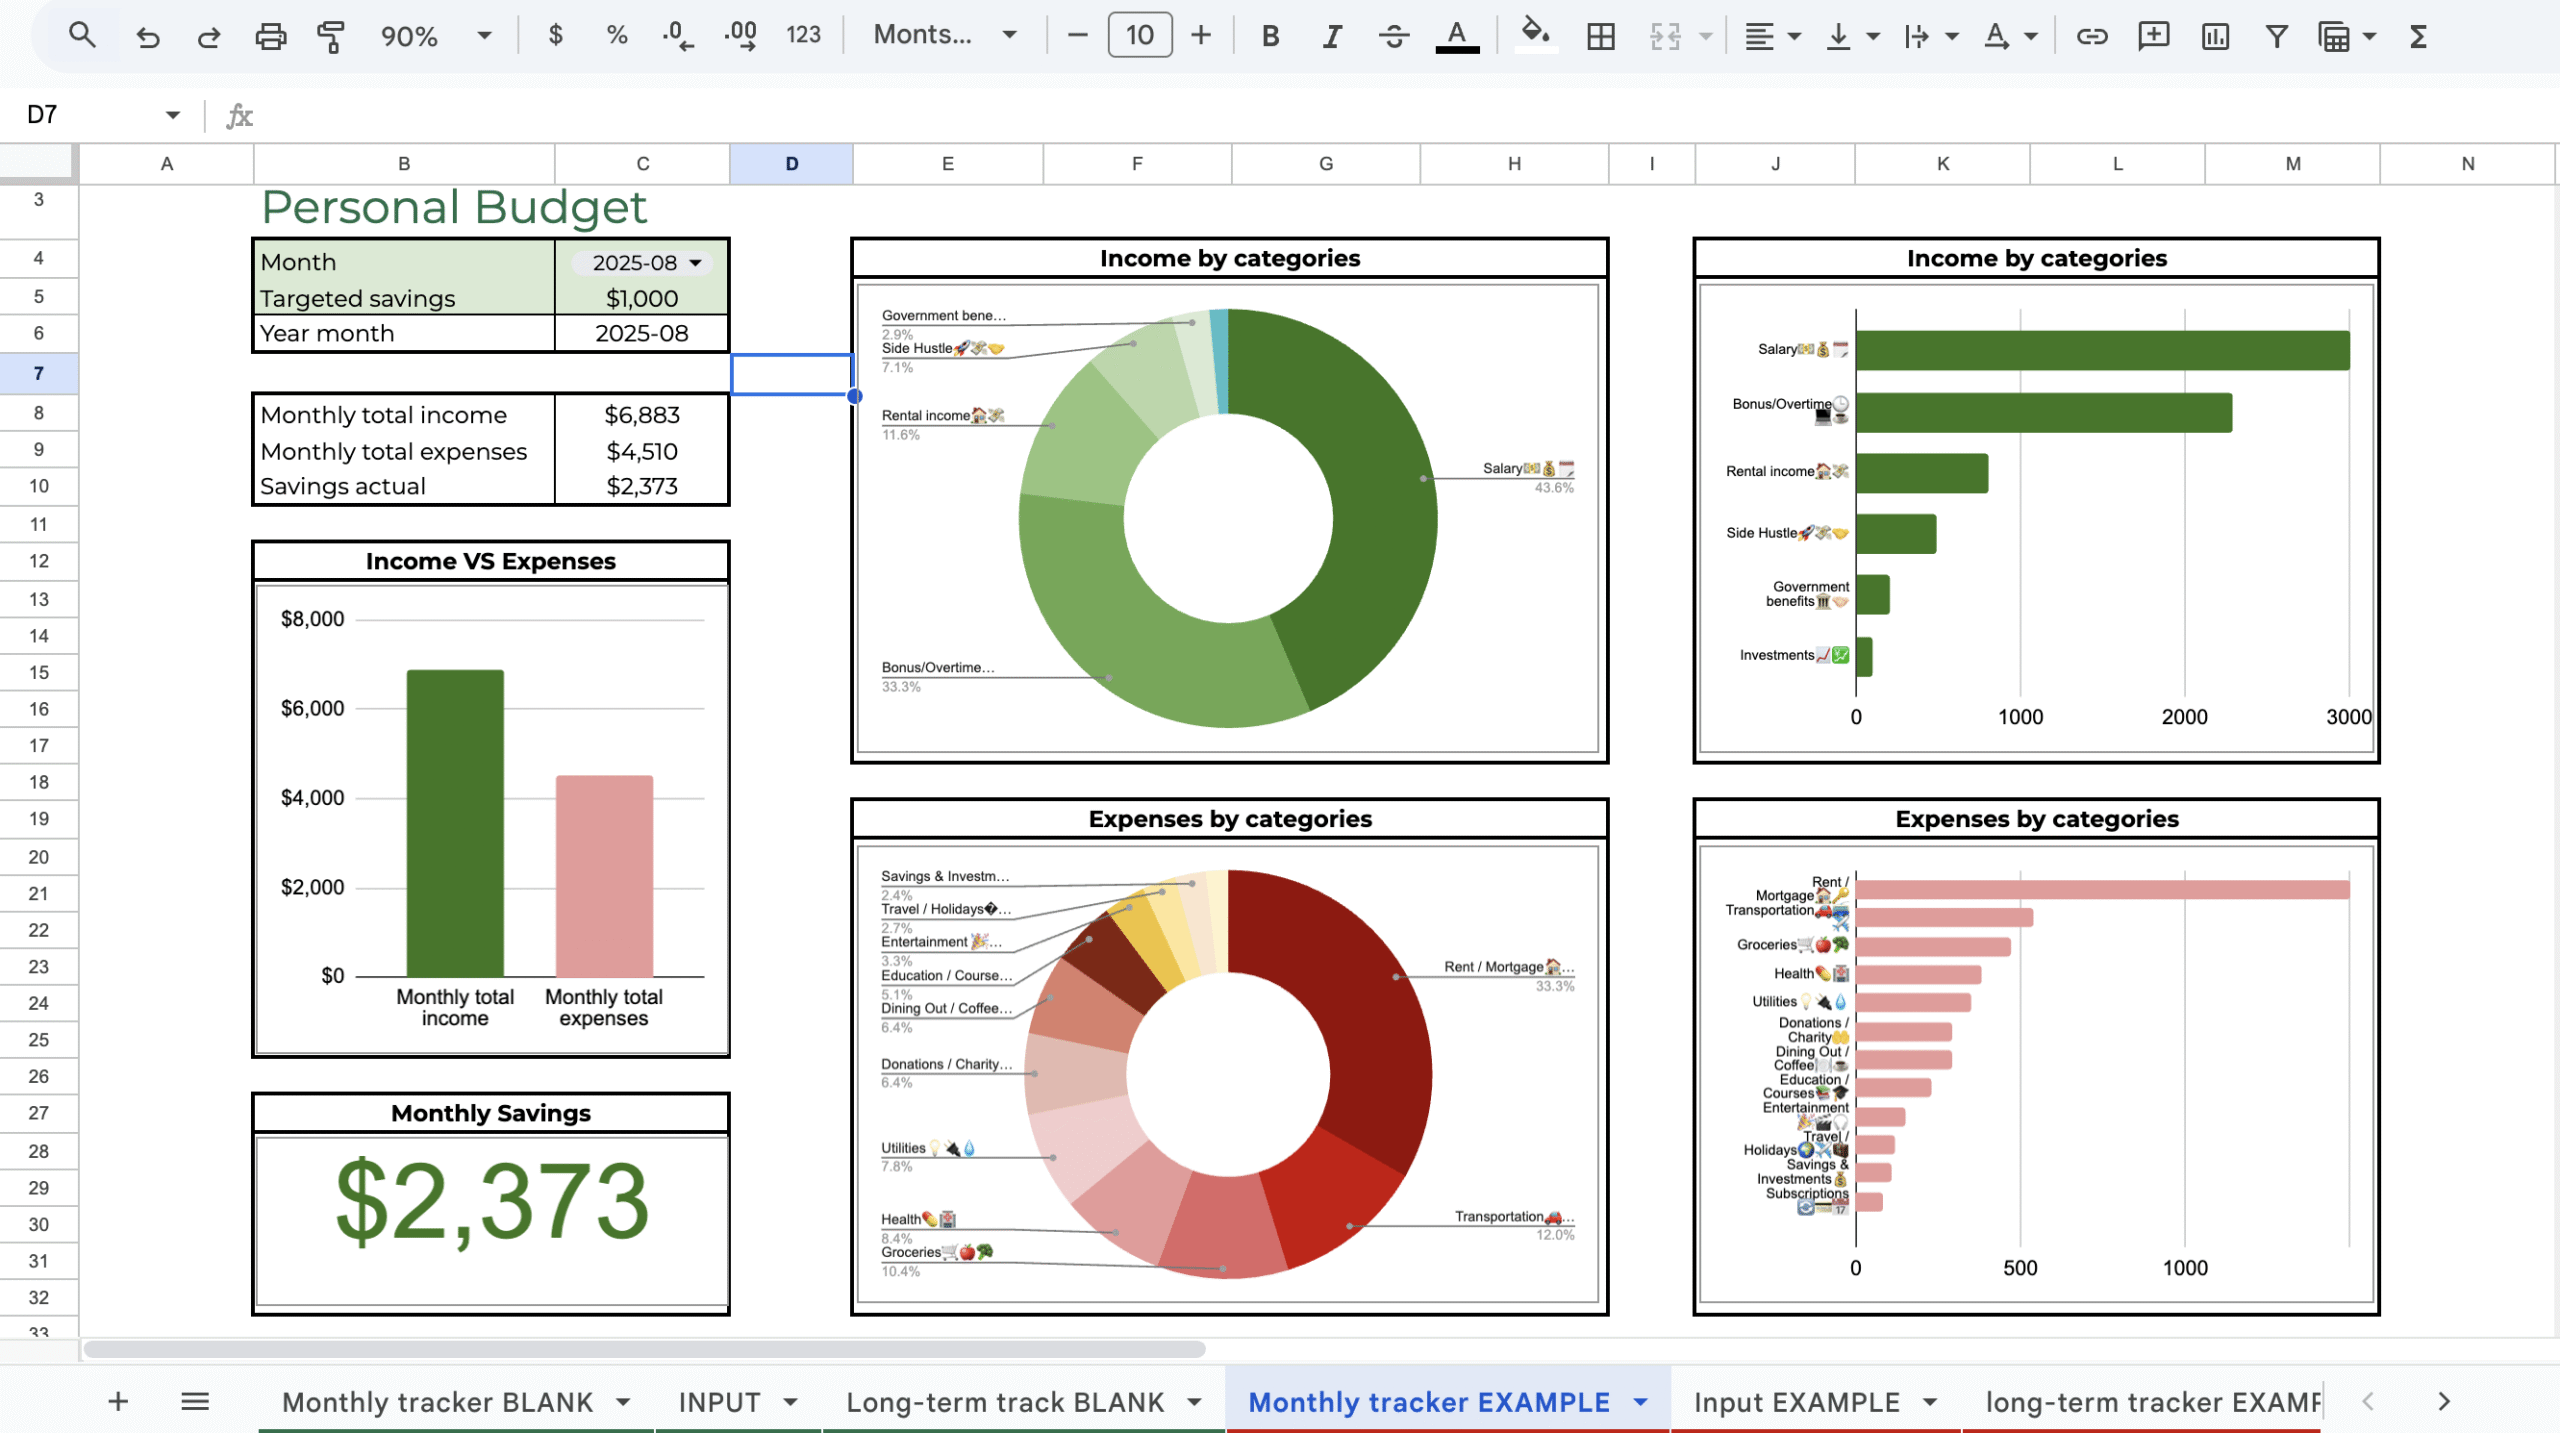Image resolution: width=2560 pixels, height=1433 pixels.
Task: Click the print icon
Action: [x=270, y=36]
